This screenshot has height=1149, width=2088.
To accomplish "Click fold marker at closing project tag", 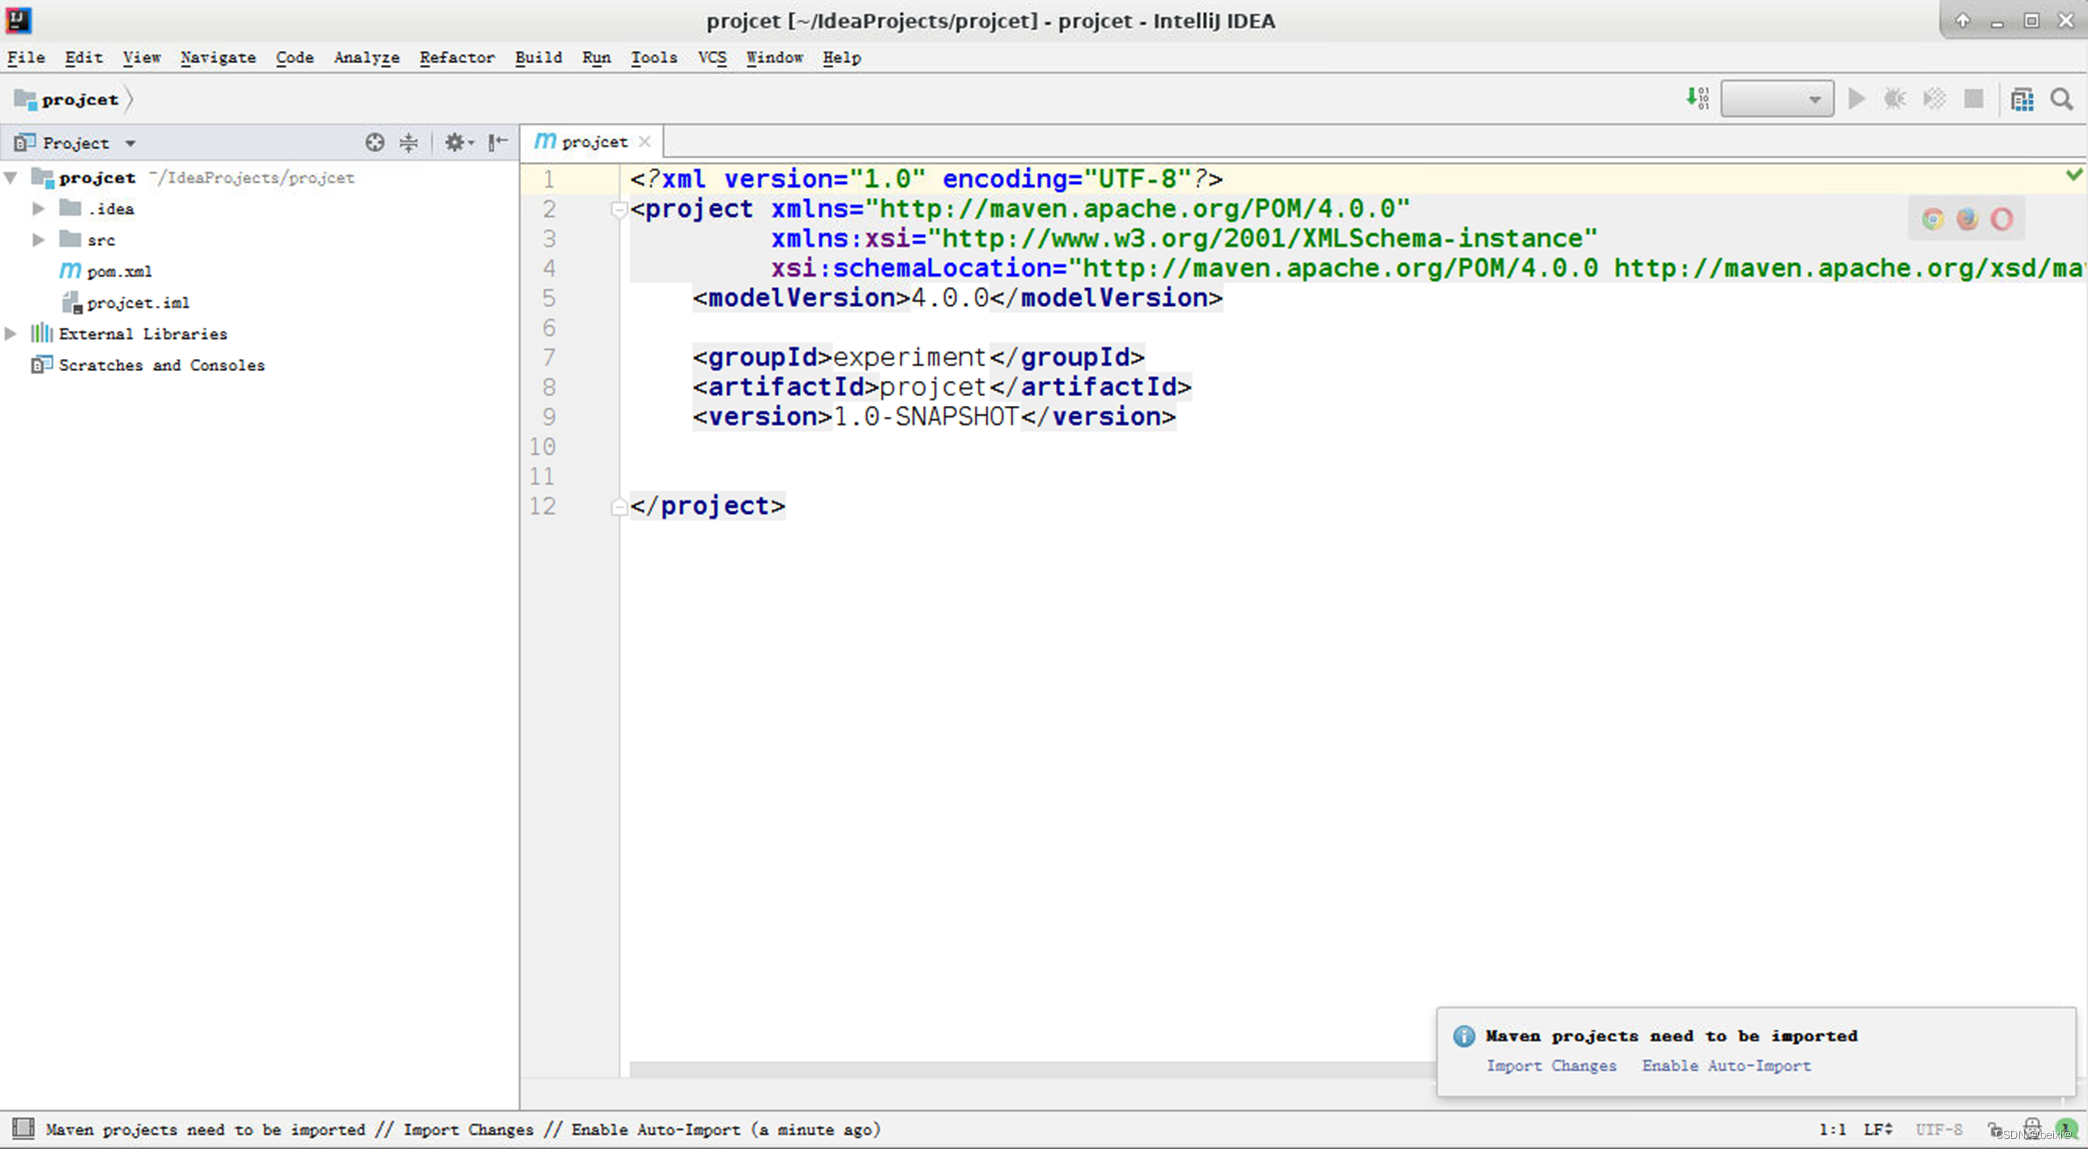I will point(618,507).
